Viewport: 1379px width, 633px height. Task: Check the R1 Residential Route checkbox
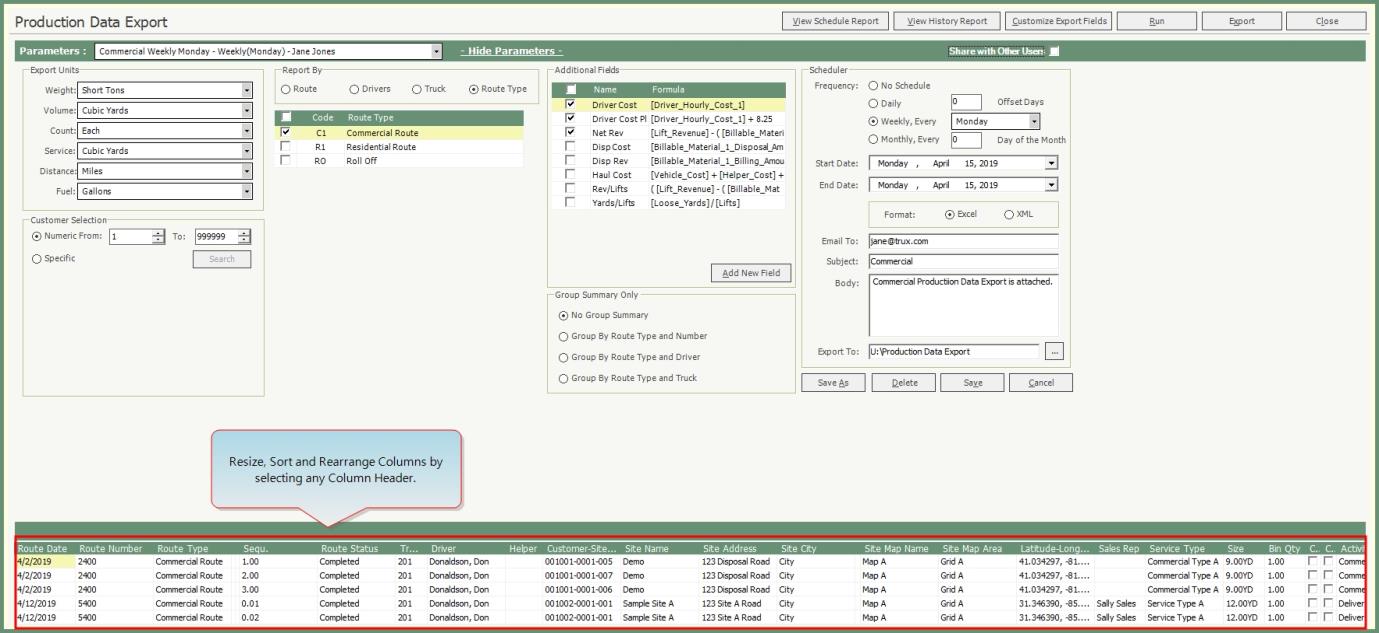tap(286, 146)
